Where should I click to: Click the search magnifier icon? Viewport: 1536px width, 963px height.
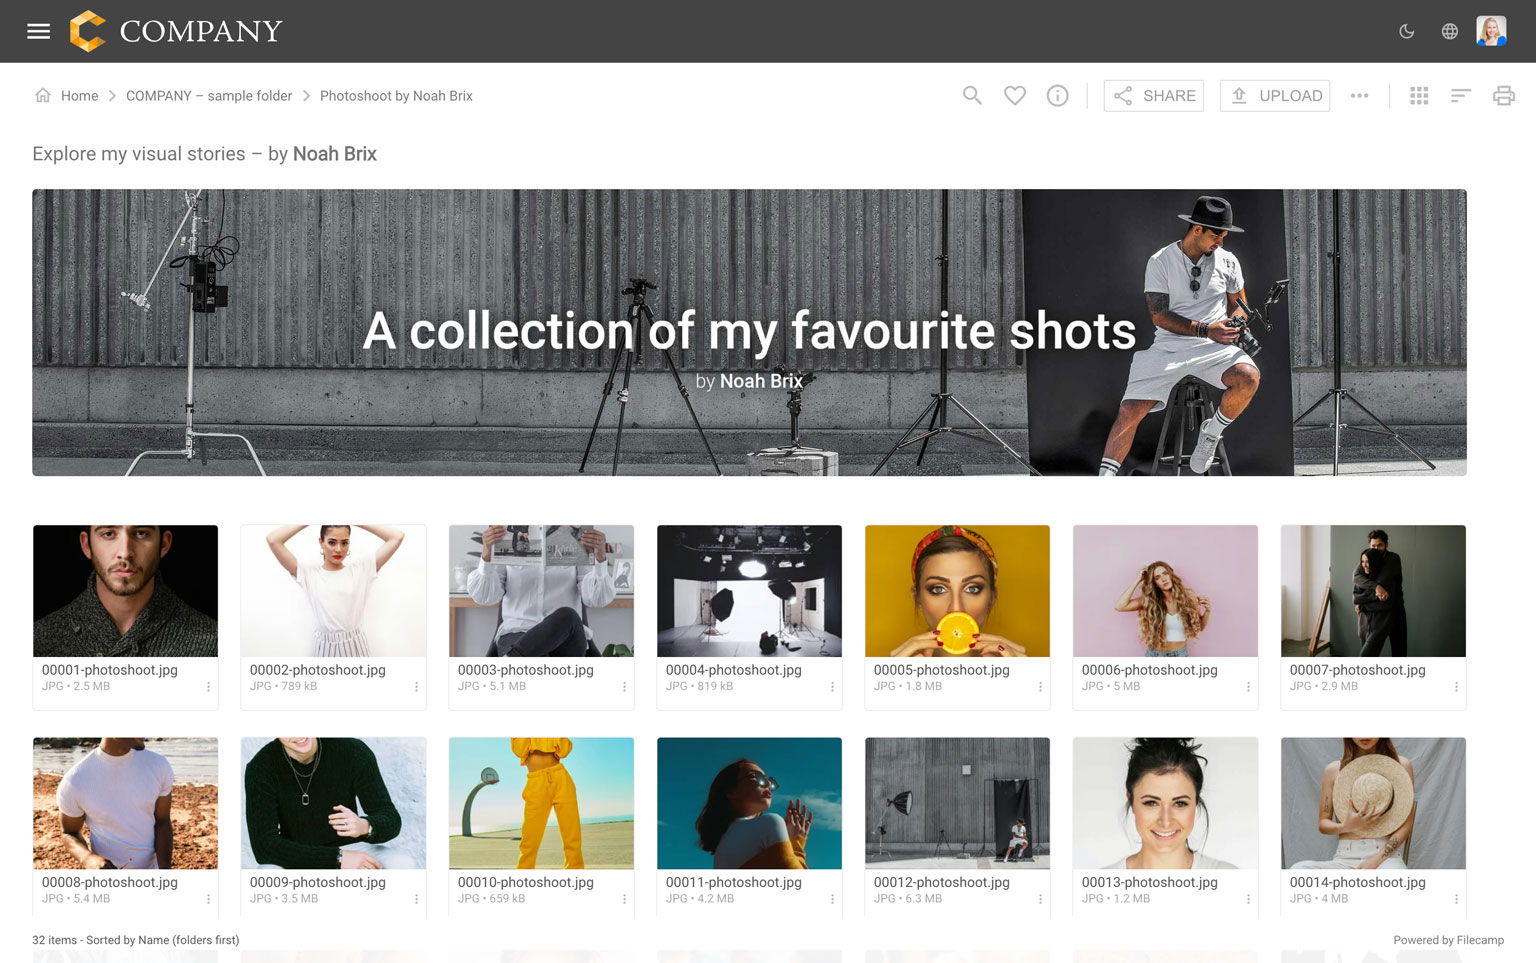[x=972, y=96]
